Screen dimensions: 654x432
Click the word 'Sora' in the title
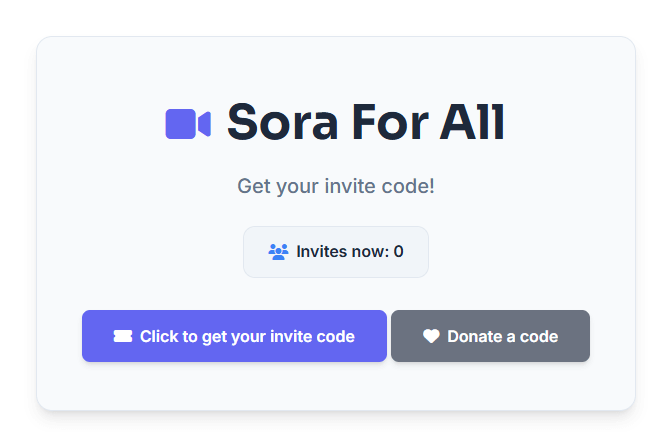281,123
